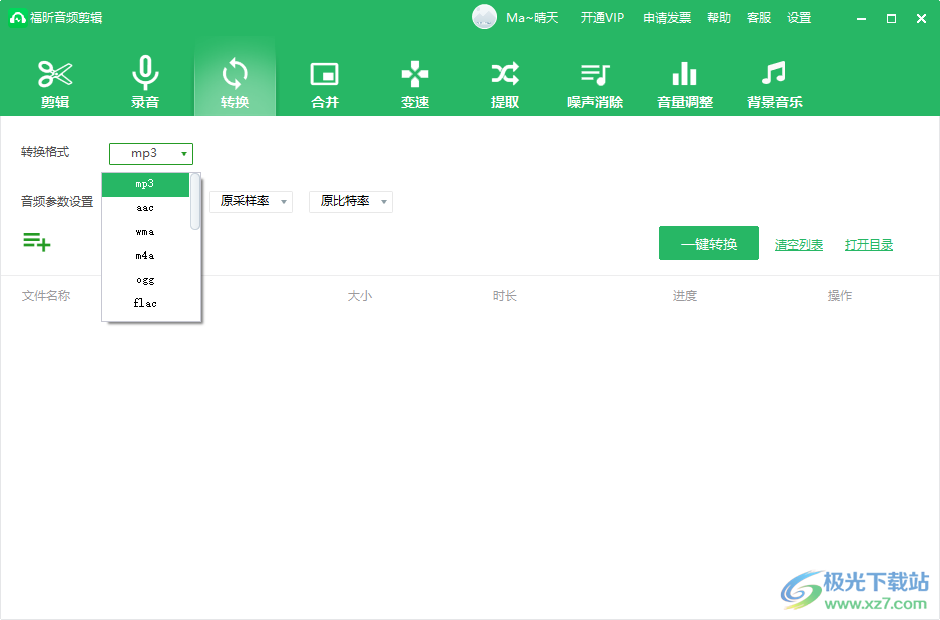The height and width of the screenshot is (620, 940).
Task: Click 开通VIP in title bar
Action: (x=602, y=18)
